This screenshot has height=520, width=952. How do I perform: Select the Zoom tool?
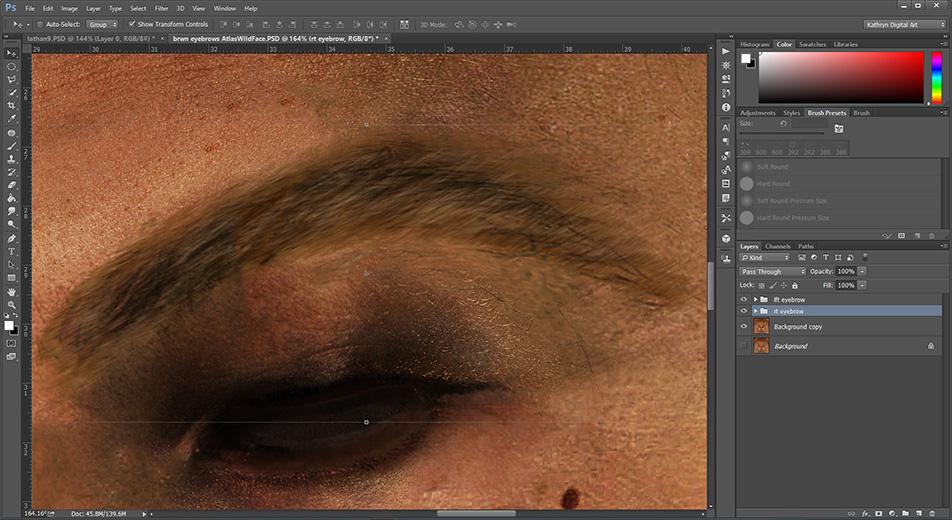(x=11, y=304)
